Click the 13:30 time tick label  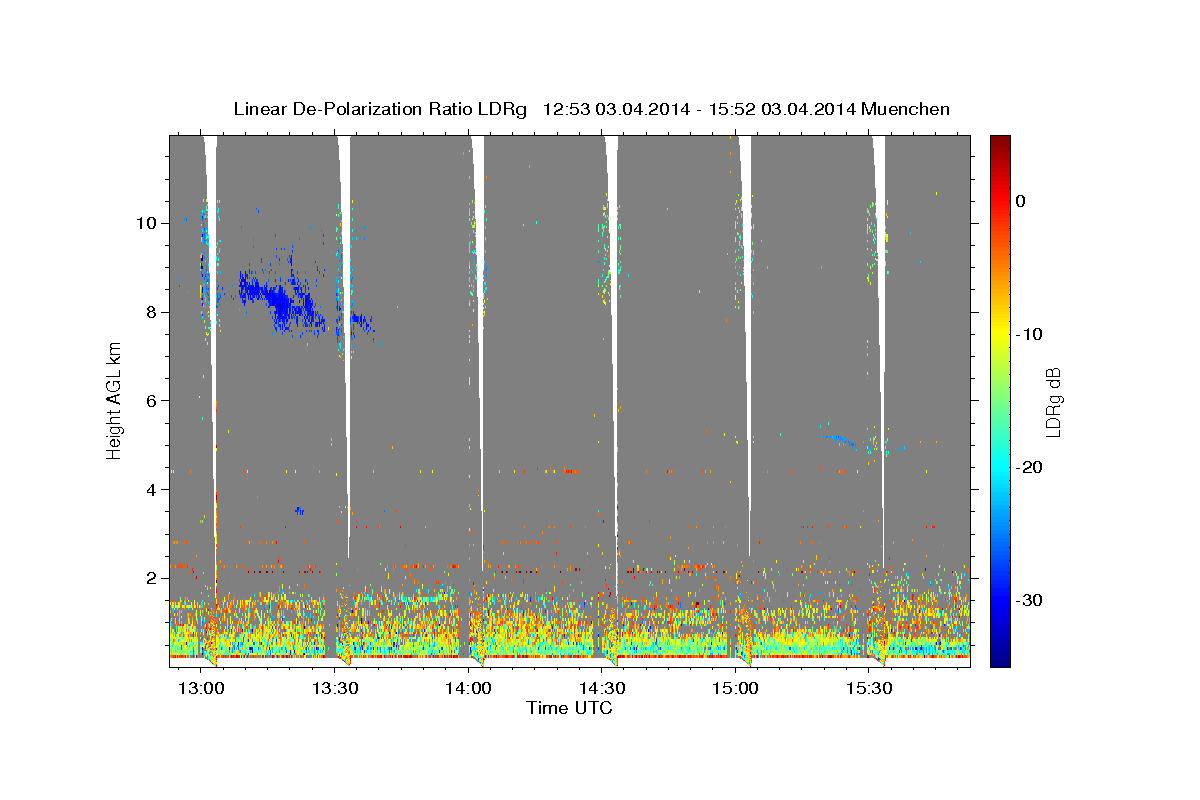click(334, 689)
